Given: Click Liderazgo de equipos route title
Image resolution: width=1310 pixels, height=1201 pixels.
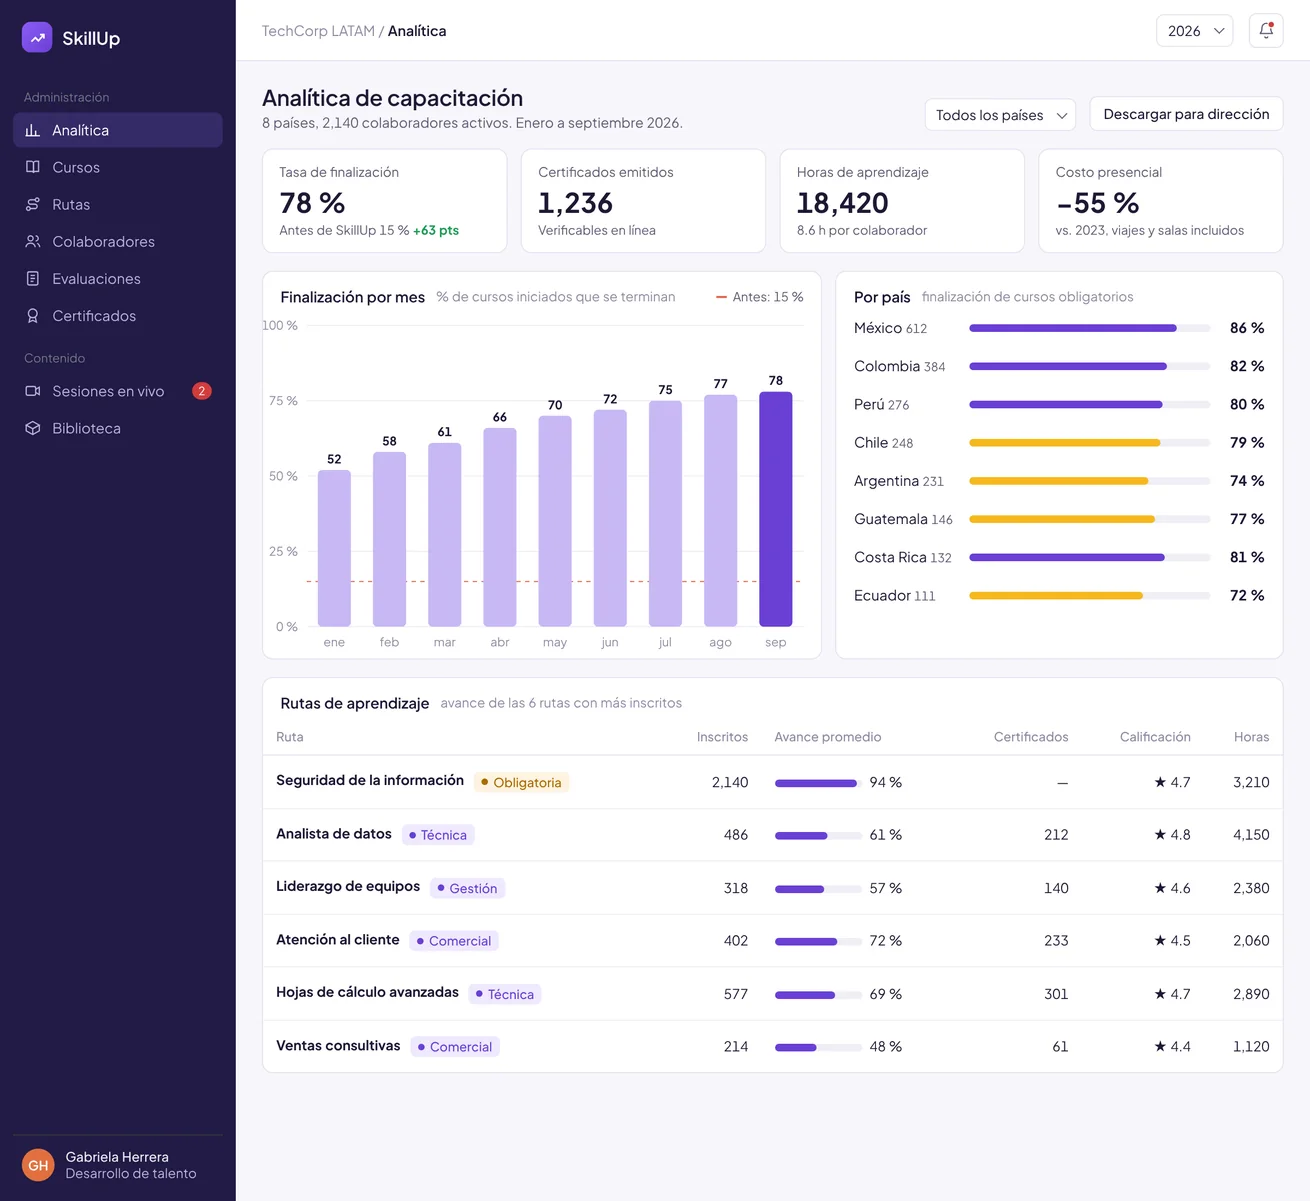Looking at the screenshot, I should click(x=348, y=886).
